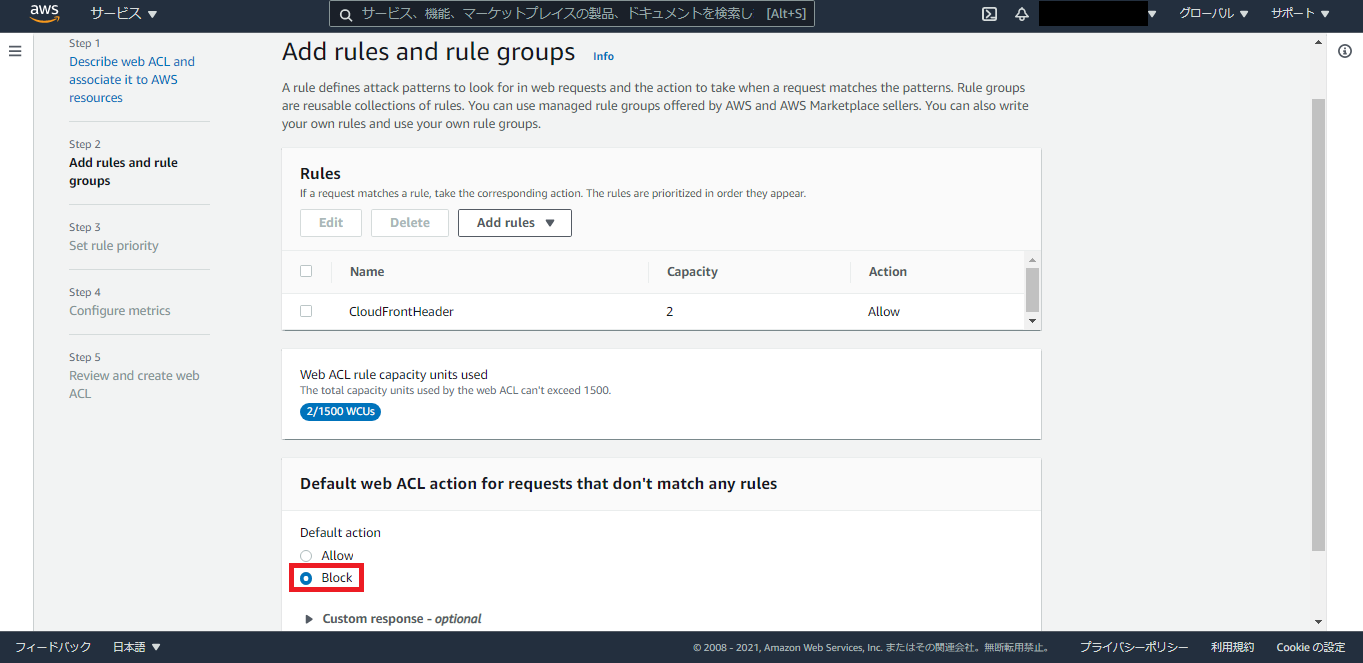
Task: Click the CloudFrontHeader rule name
Action: pos(401,311)
